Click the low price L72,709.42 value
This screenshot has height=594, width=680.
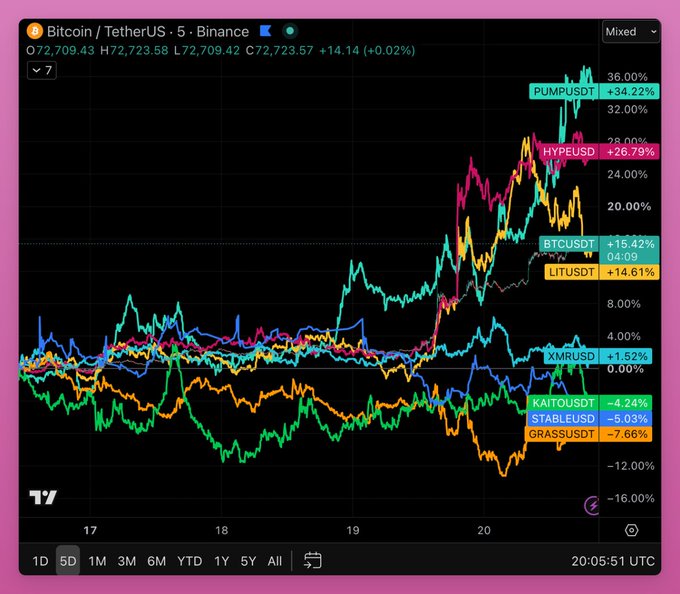(206, 50)
